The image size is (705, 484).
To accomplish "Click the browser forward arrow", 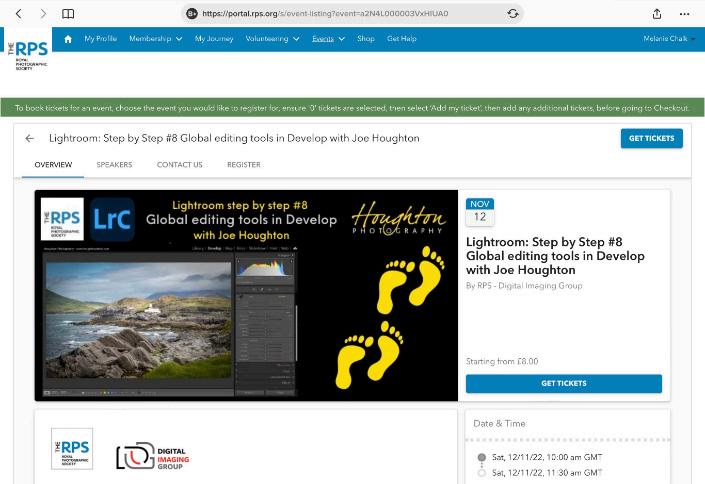I will pos(43,13).
